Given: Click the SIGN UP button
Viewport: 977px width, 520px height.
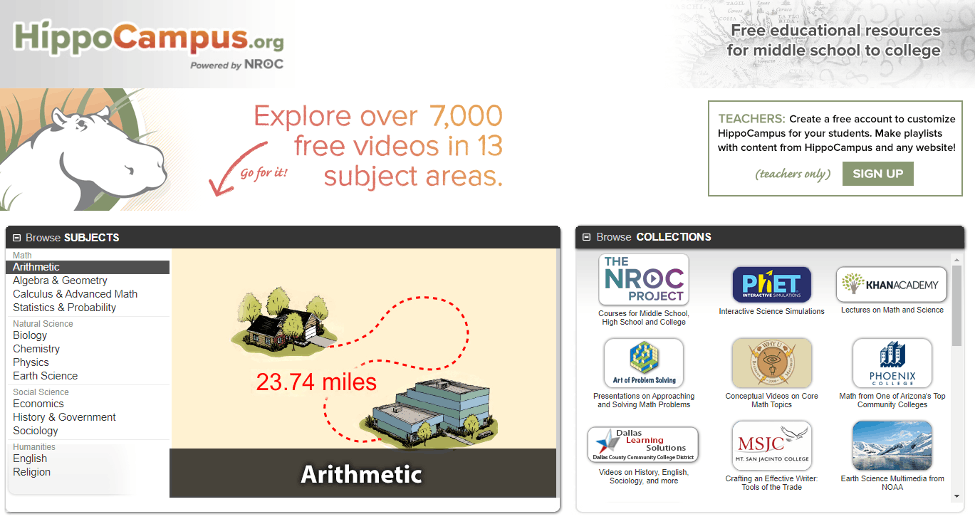Looking at the screenshot, I should (x=878, y=174).
